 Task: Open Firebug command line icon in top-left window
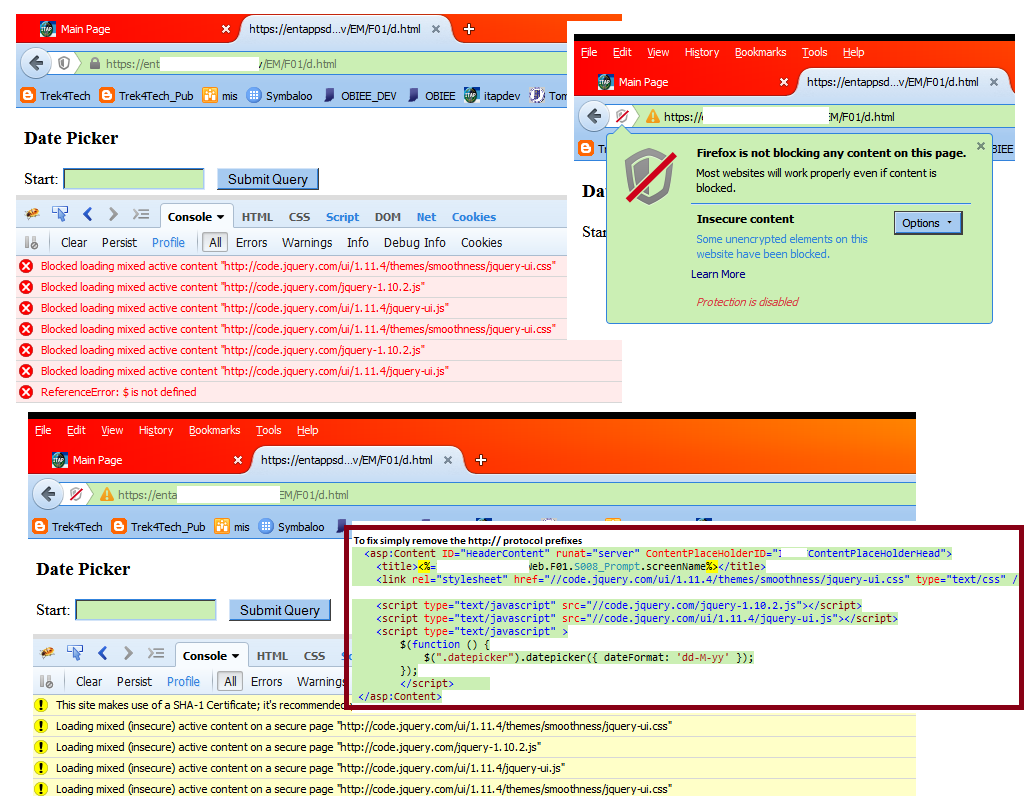point(141,214)
